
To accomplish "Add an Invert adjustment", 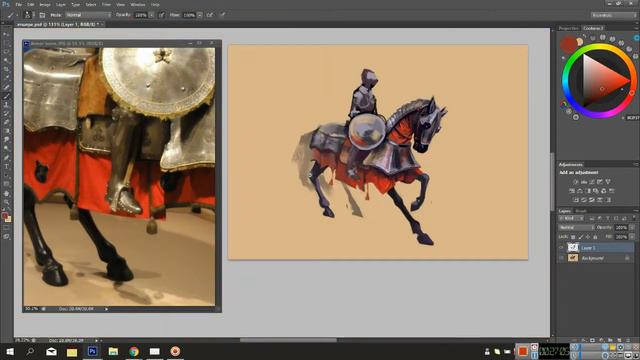I will (x=576, y=200).
